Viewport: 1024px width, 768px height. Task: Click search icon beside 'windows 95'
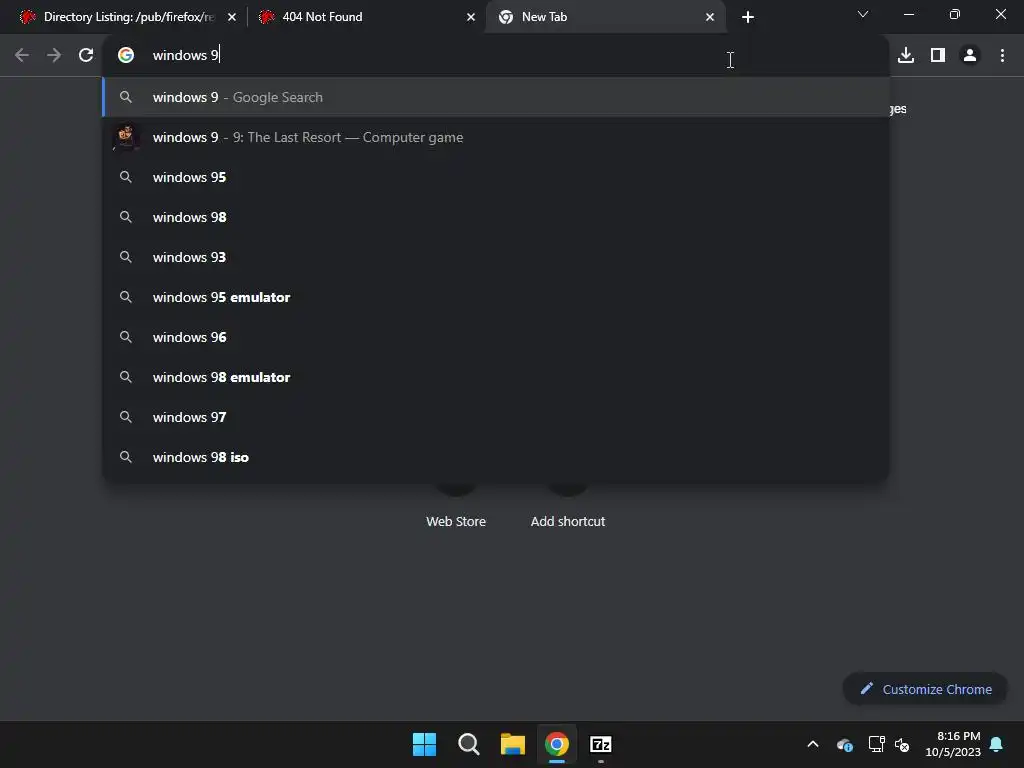[126, 177]
